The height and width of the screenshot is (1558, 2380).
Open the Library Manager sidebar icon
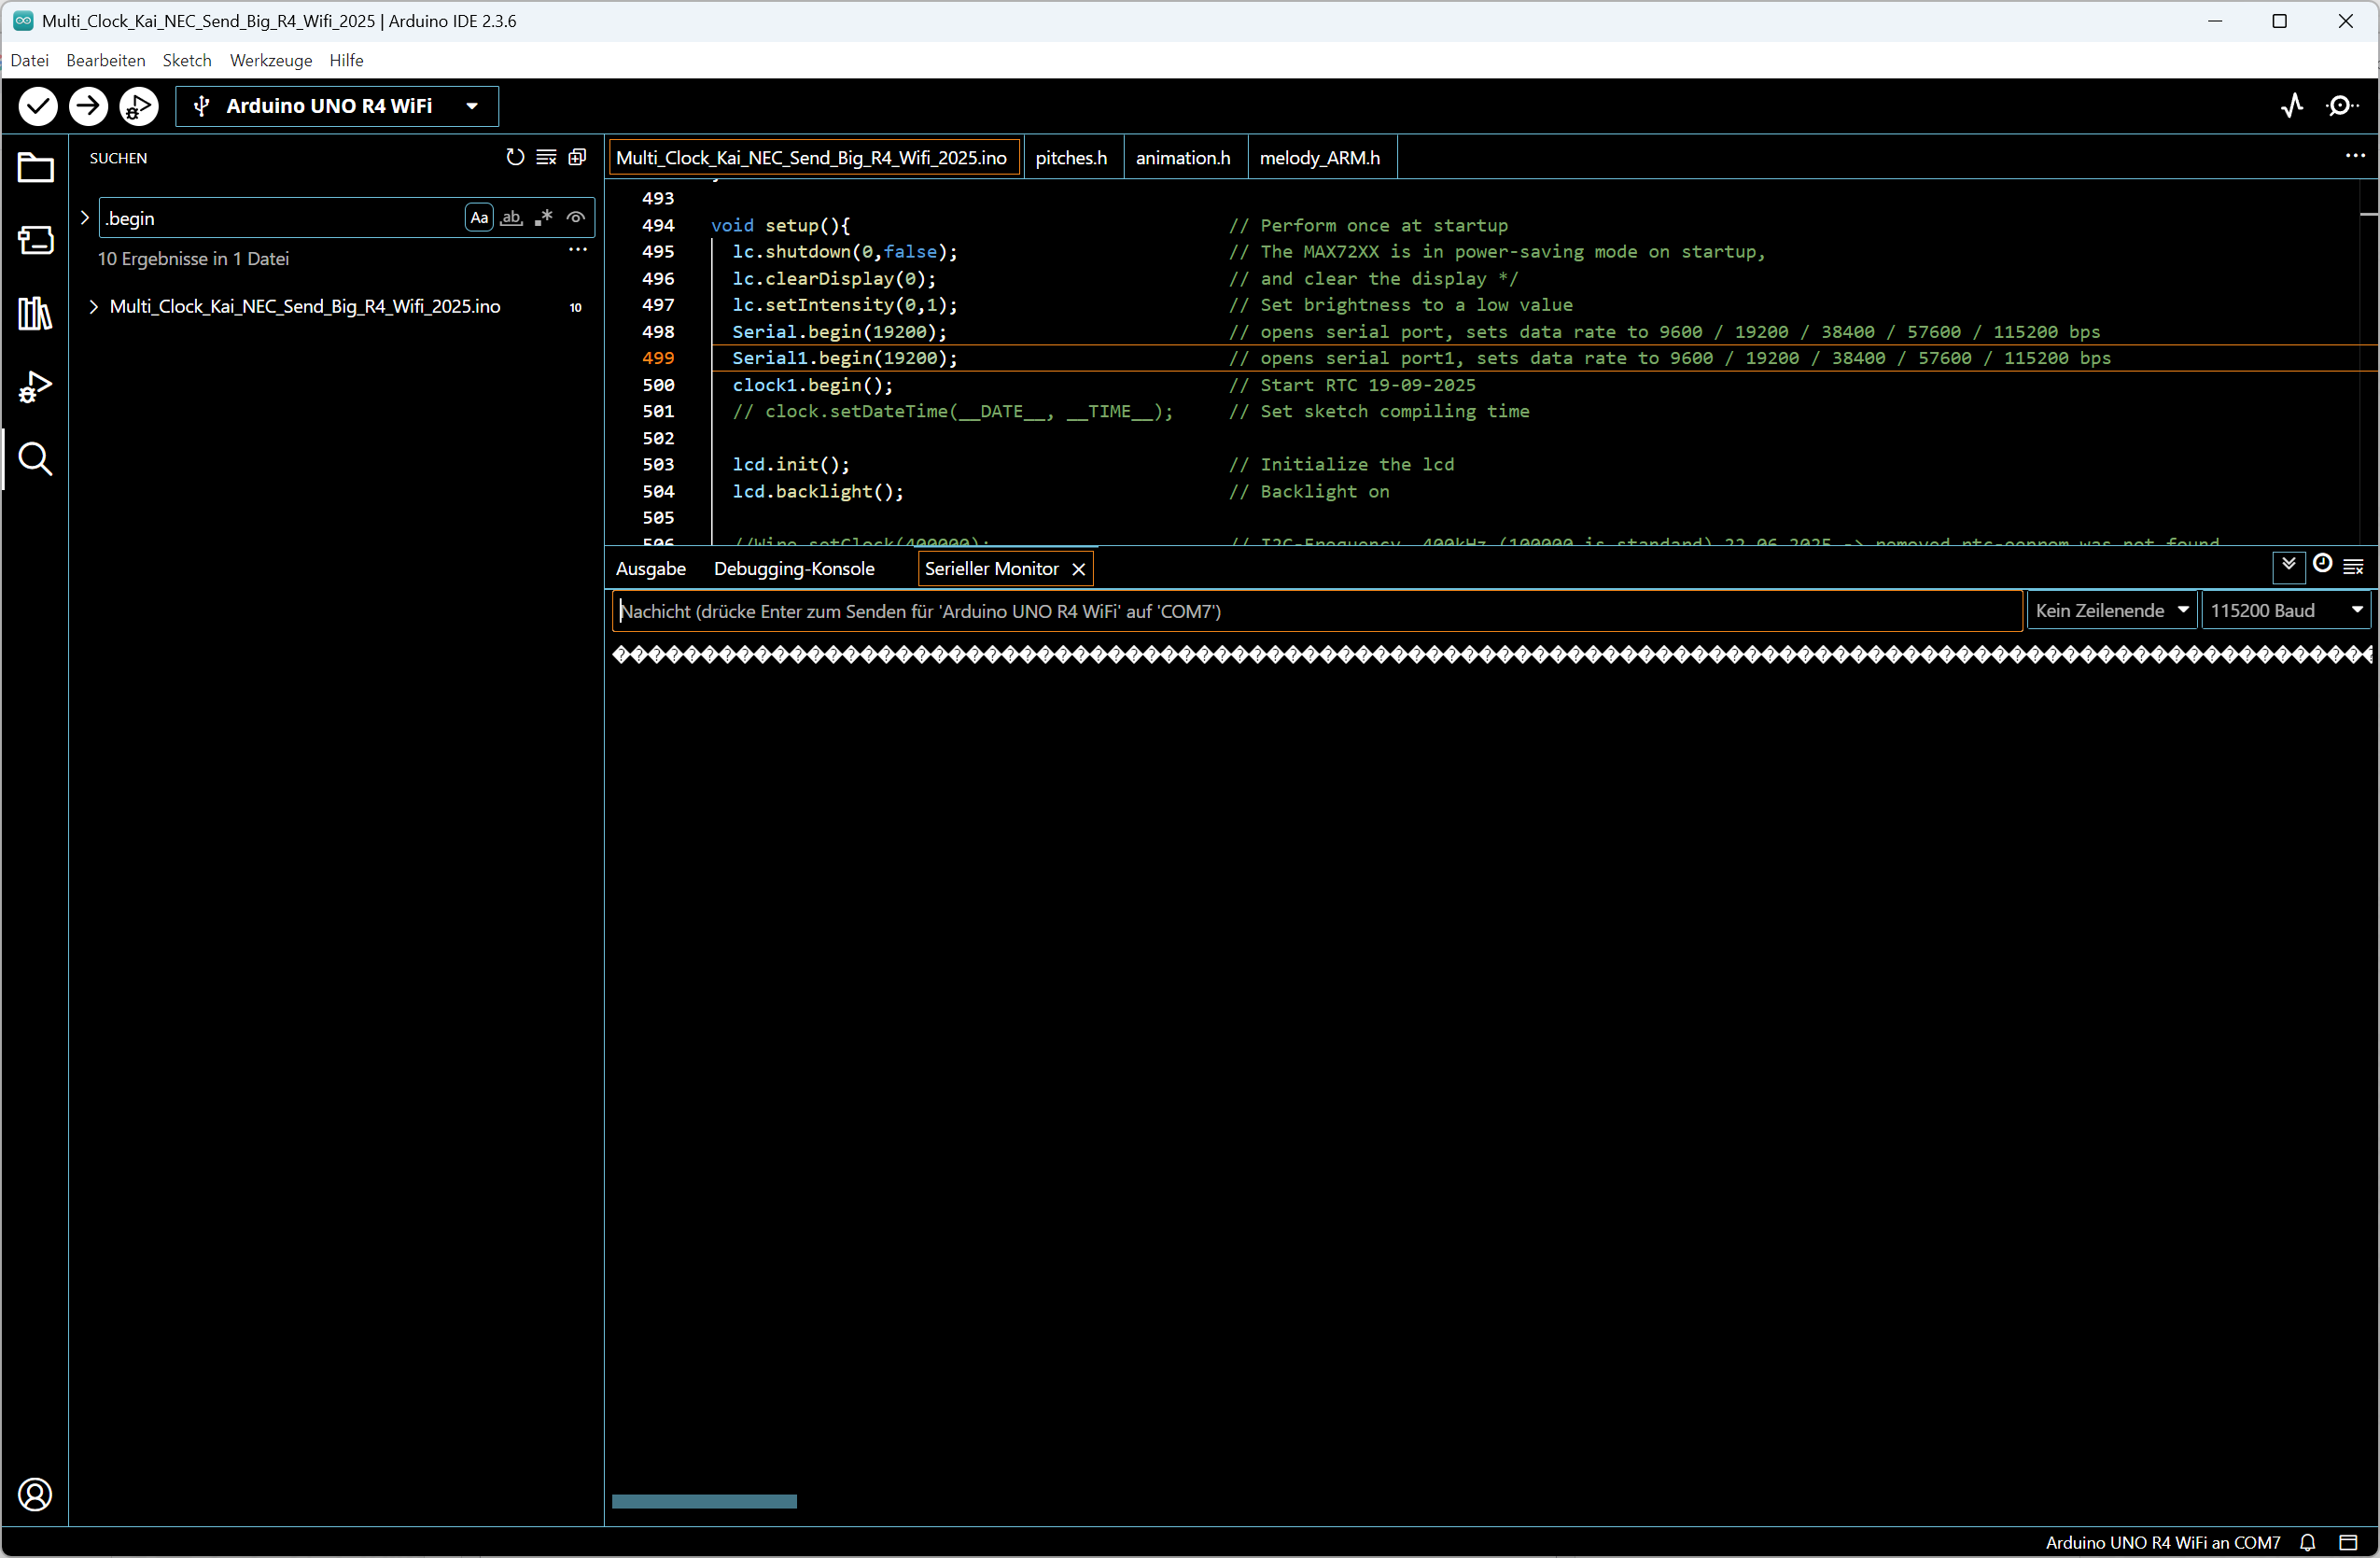[x=35, y=314]
